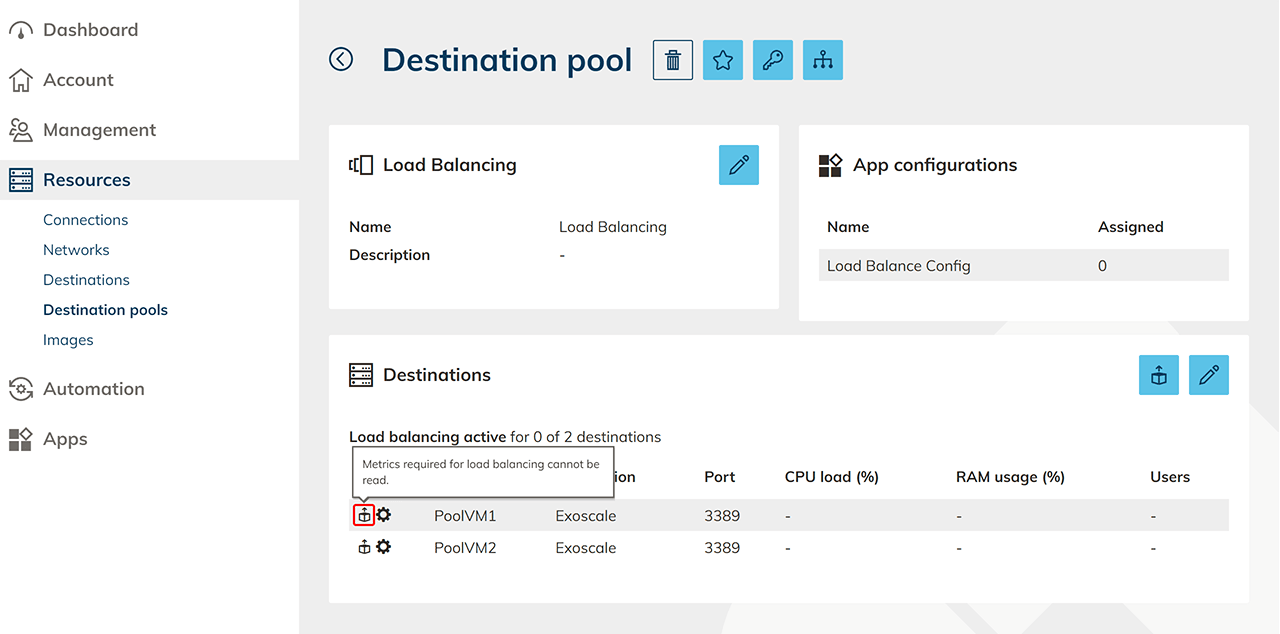Click the hierarchy tree icon button
The height and width of the screenshot is (634, 1280).
823,60
